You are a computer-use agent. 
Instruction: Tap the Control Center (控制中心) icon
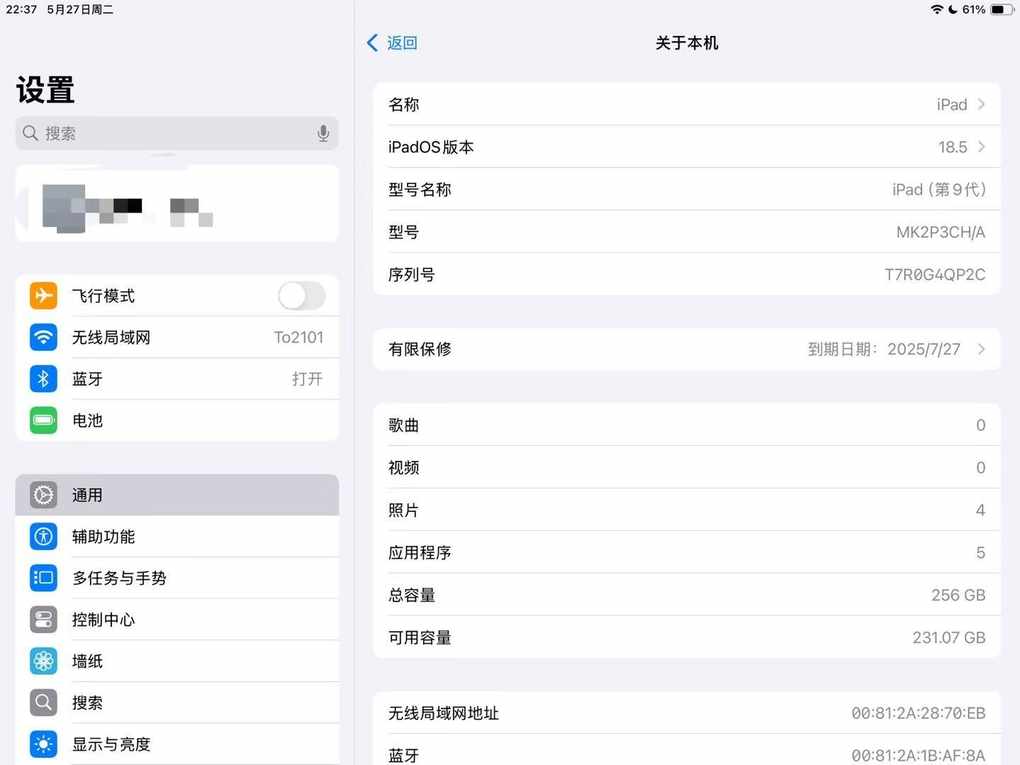point(44,619)
